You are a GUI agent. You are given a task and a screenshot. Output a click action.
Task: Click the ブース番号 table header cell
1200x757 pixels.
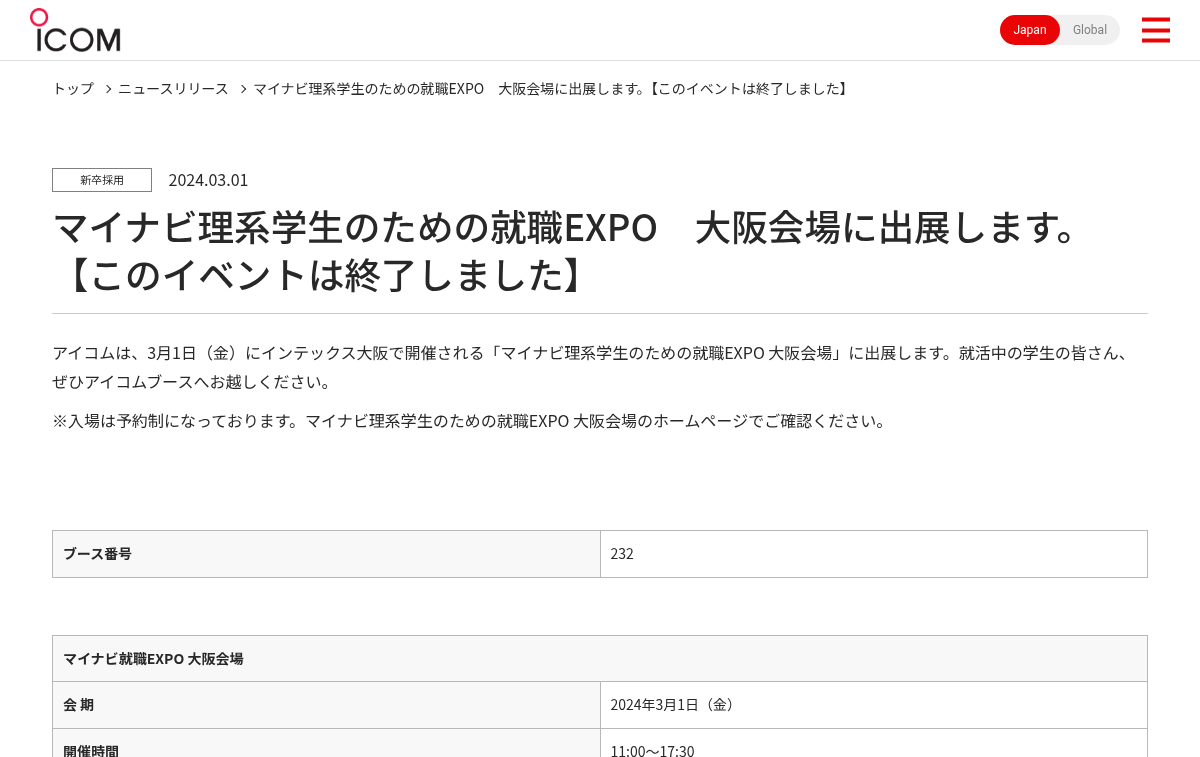click(x=326, y=554)
